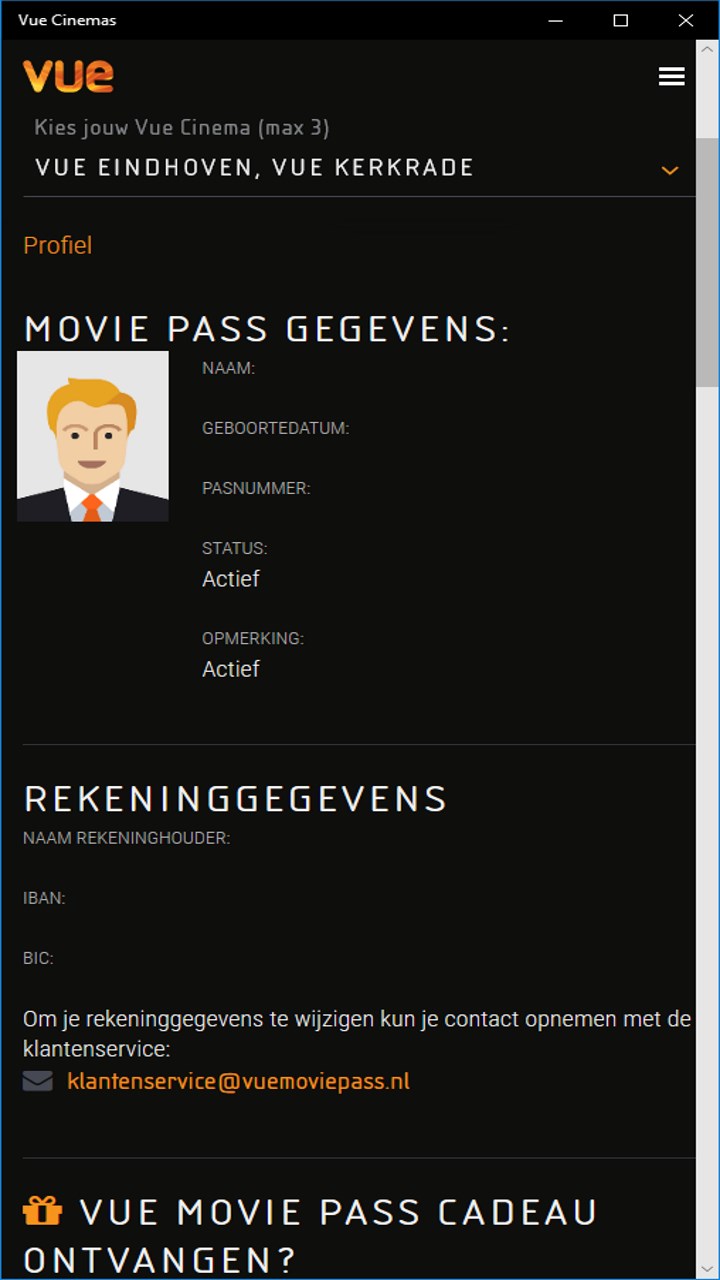Click the envelope icon beside the klantenservice email
Image resolution: width=720 pixels, height=1280 pixels.
click(38, 1081)
